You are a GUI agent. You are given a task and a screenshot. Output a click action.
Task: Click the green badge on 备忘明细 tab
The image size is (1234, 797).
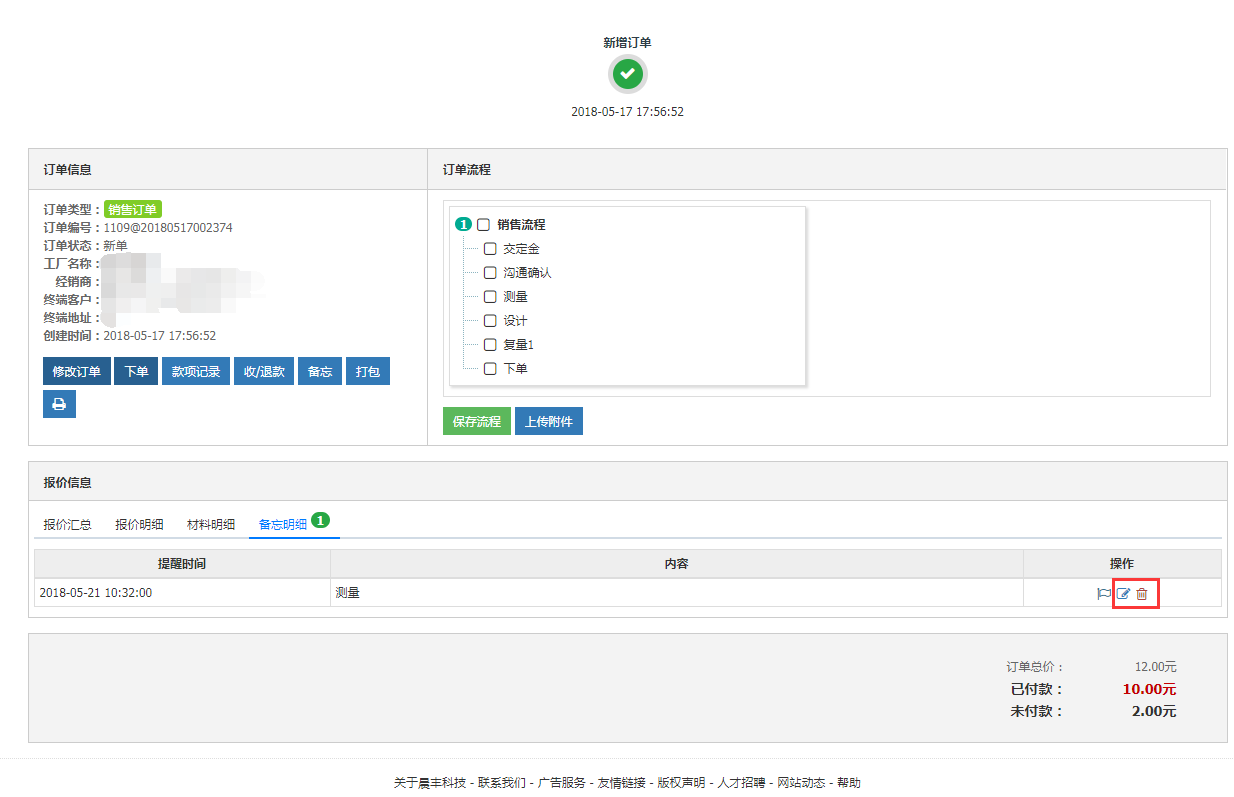[320, 520]
